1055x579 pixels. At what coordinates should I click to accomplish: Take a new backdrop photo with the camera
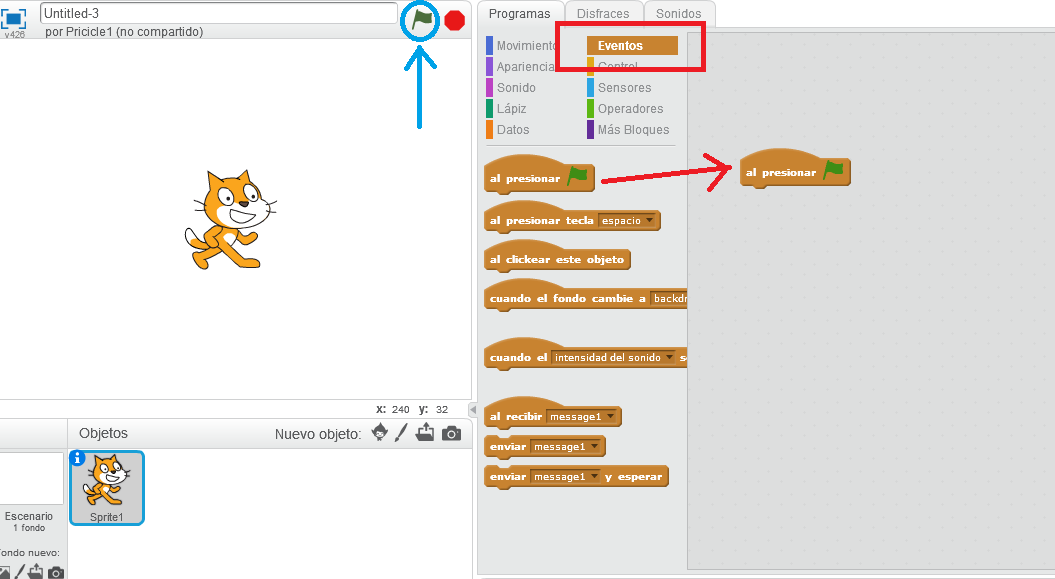coord(57,572)
